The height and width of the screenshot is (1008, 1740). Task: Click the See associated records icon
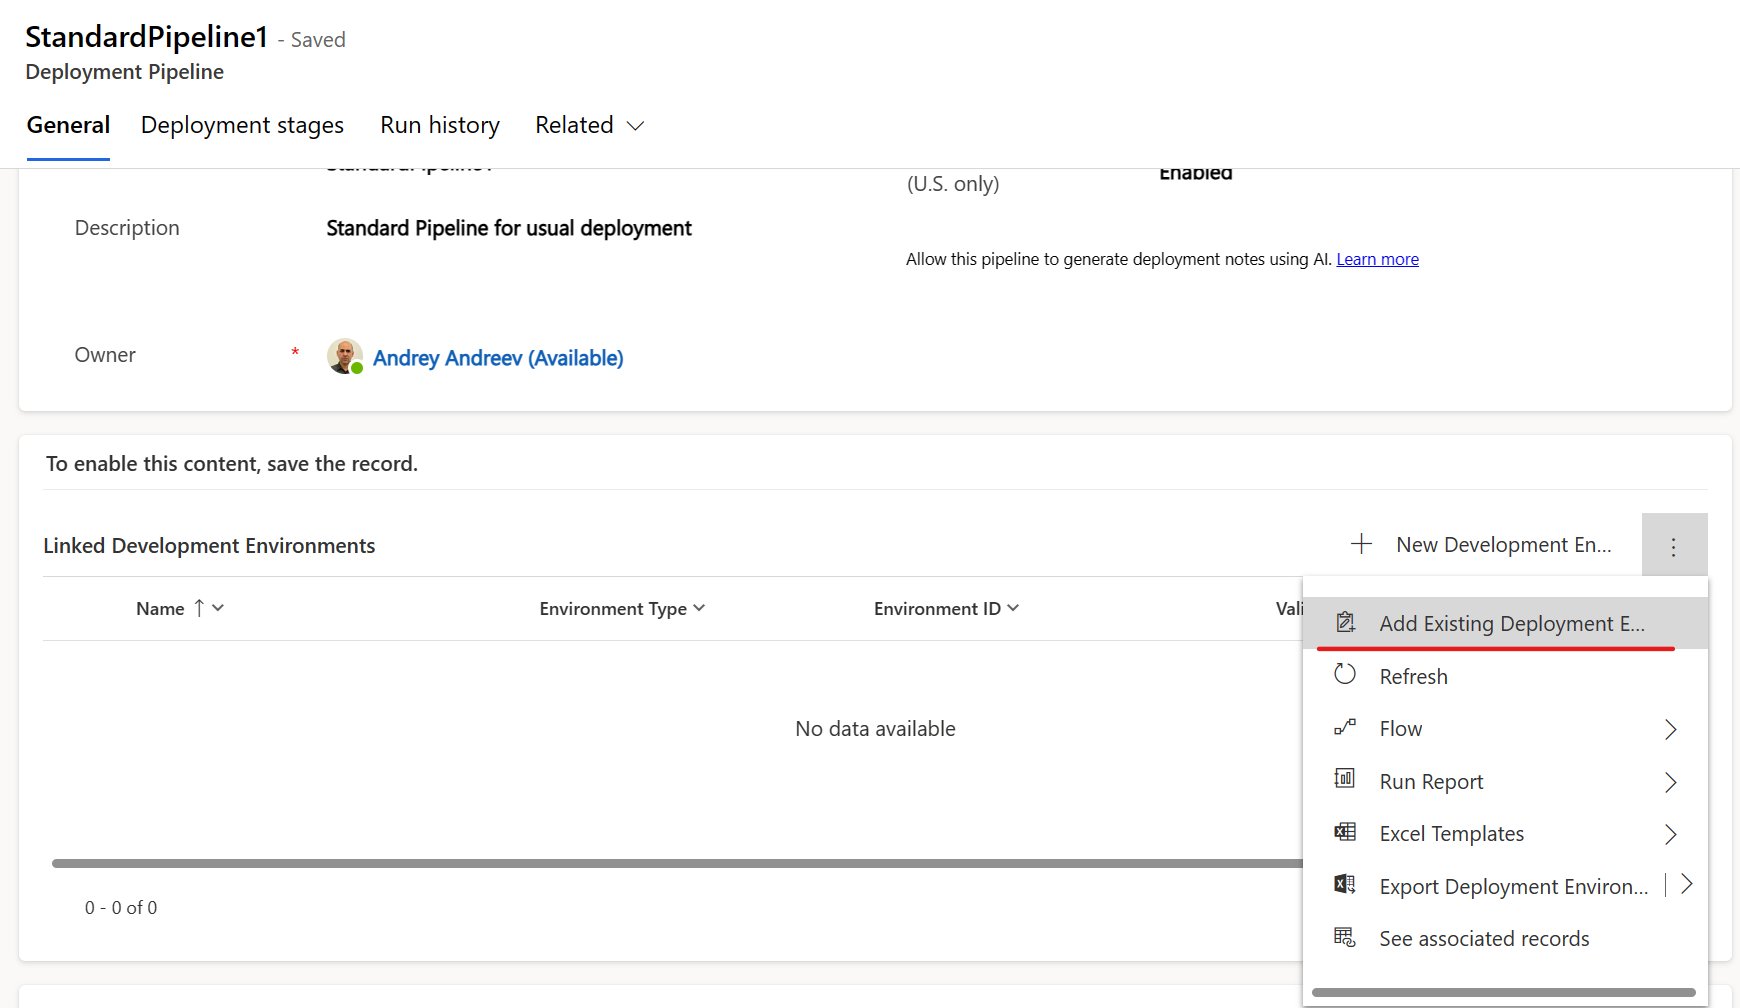[1345, 938]
